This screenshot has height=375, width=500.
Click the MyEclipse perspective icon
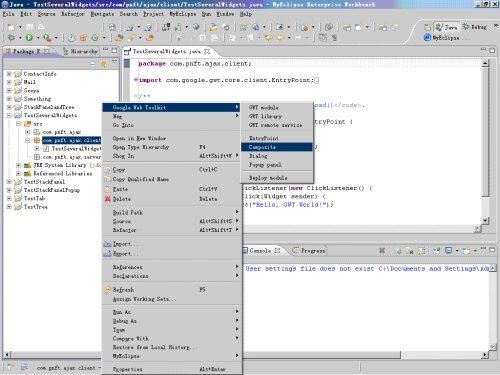point(427,37)
